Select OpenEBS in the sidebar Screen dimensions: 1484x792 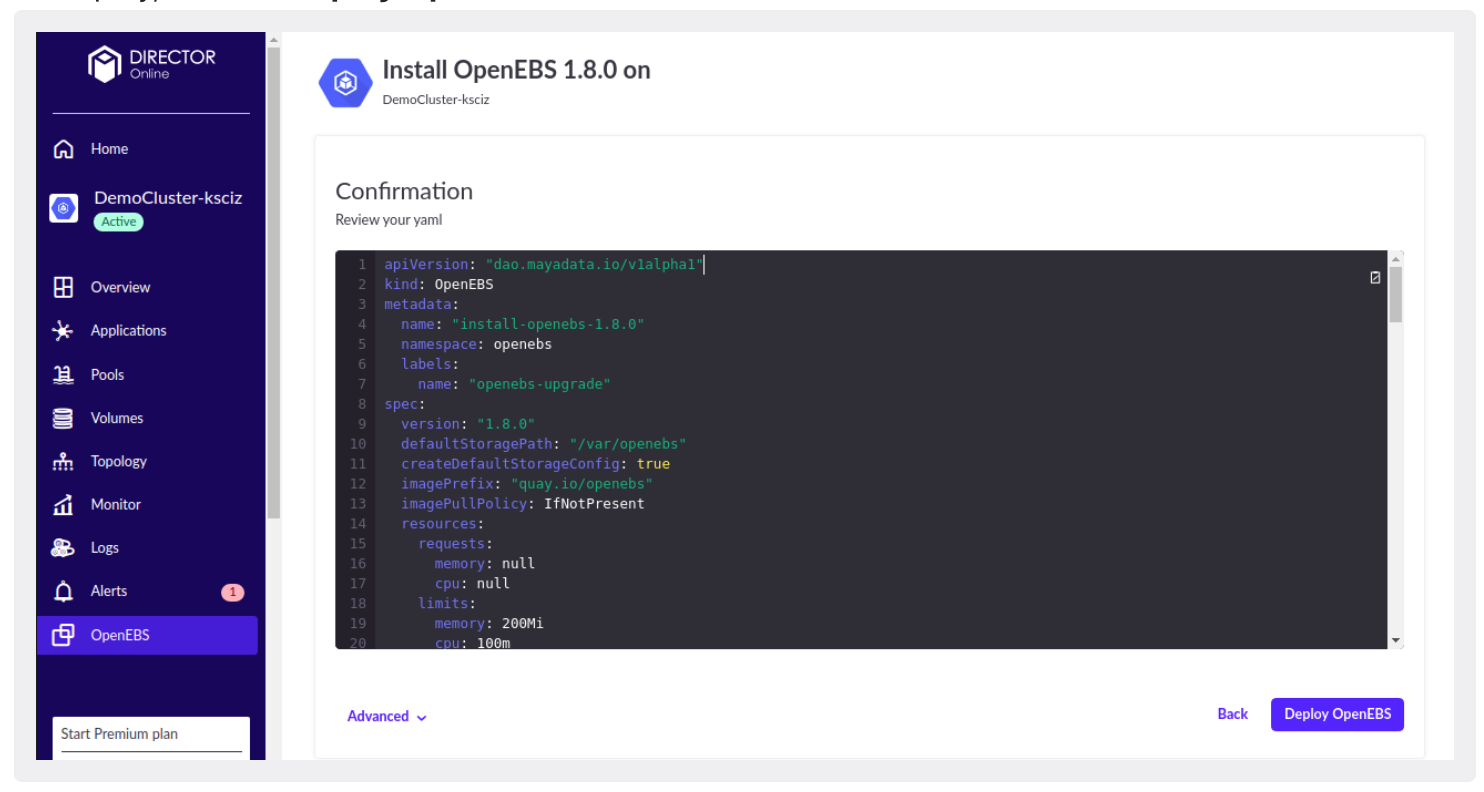[x=147, y=635]
